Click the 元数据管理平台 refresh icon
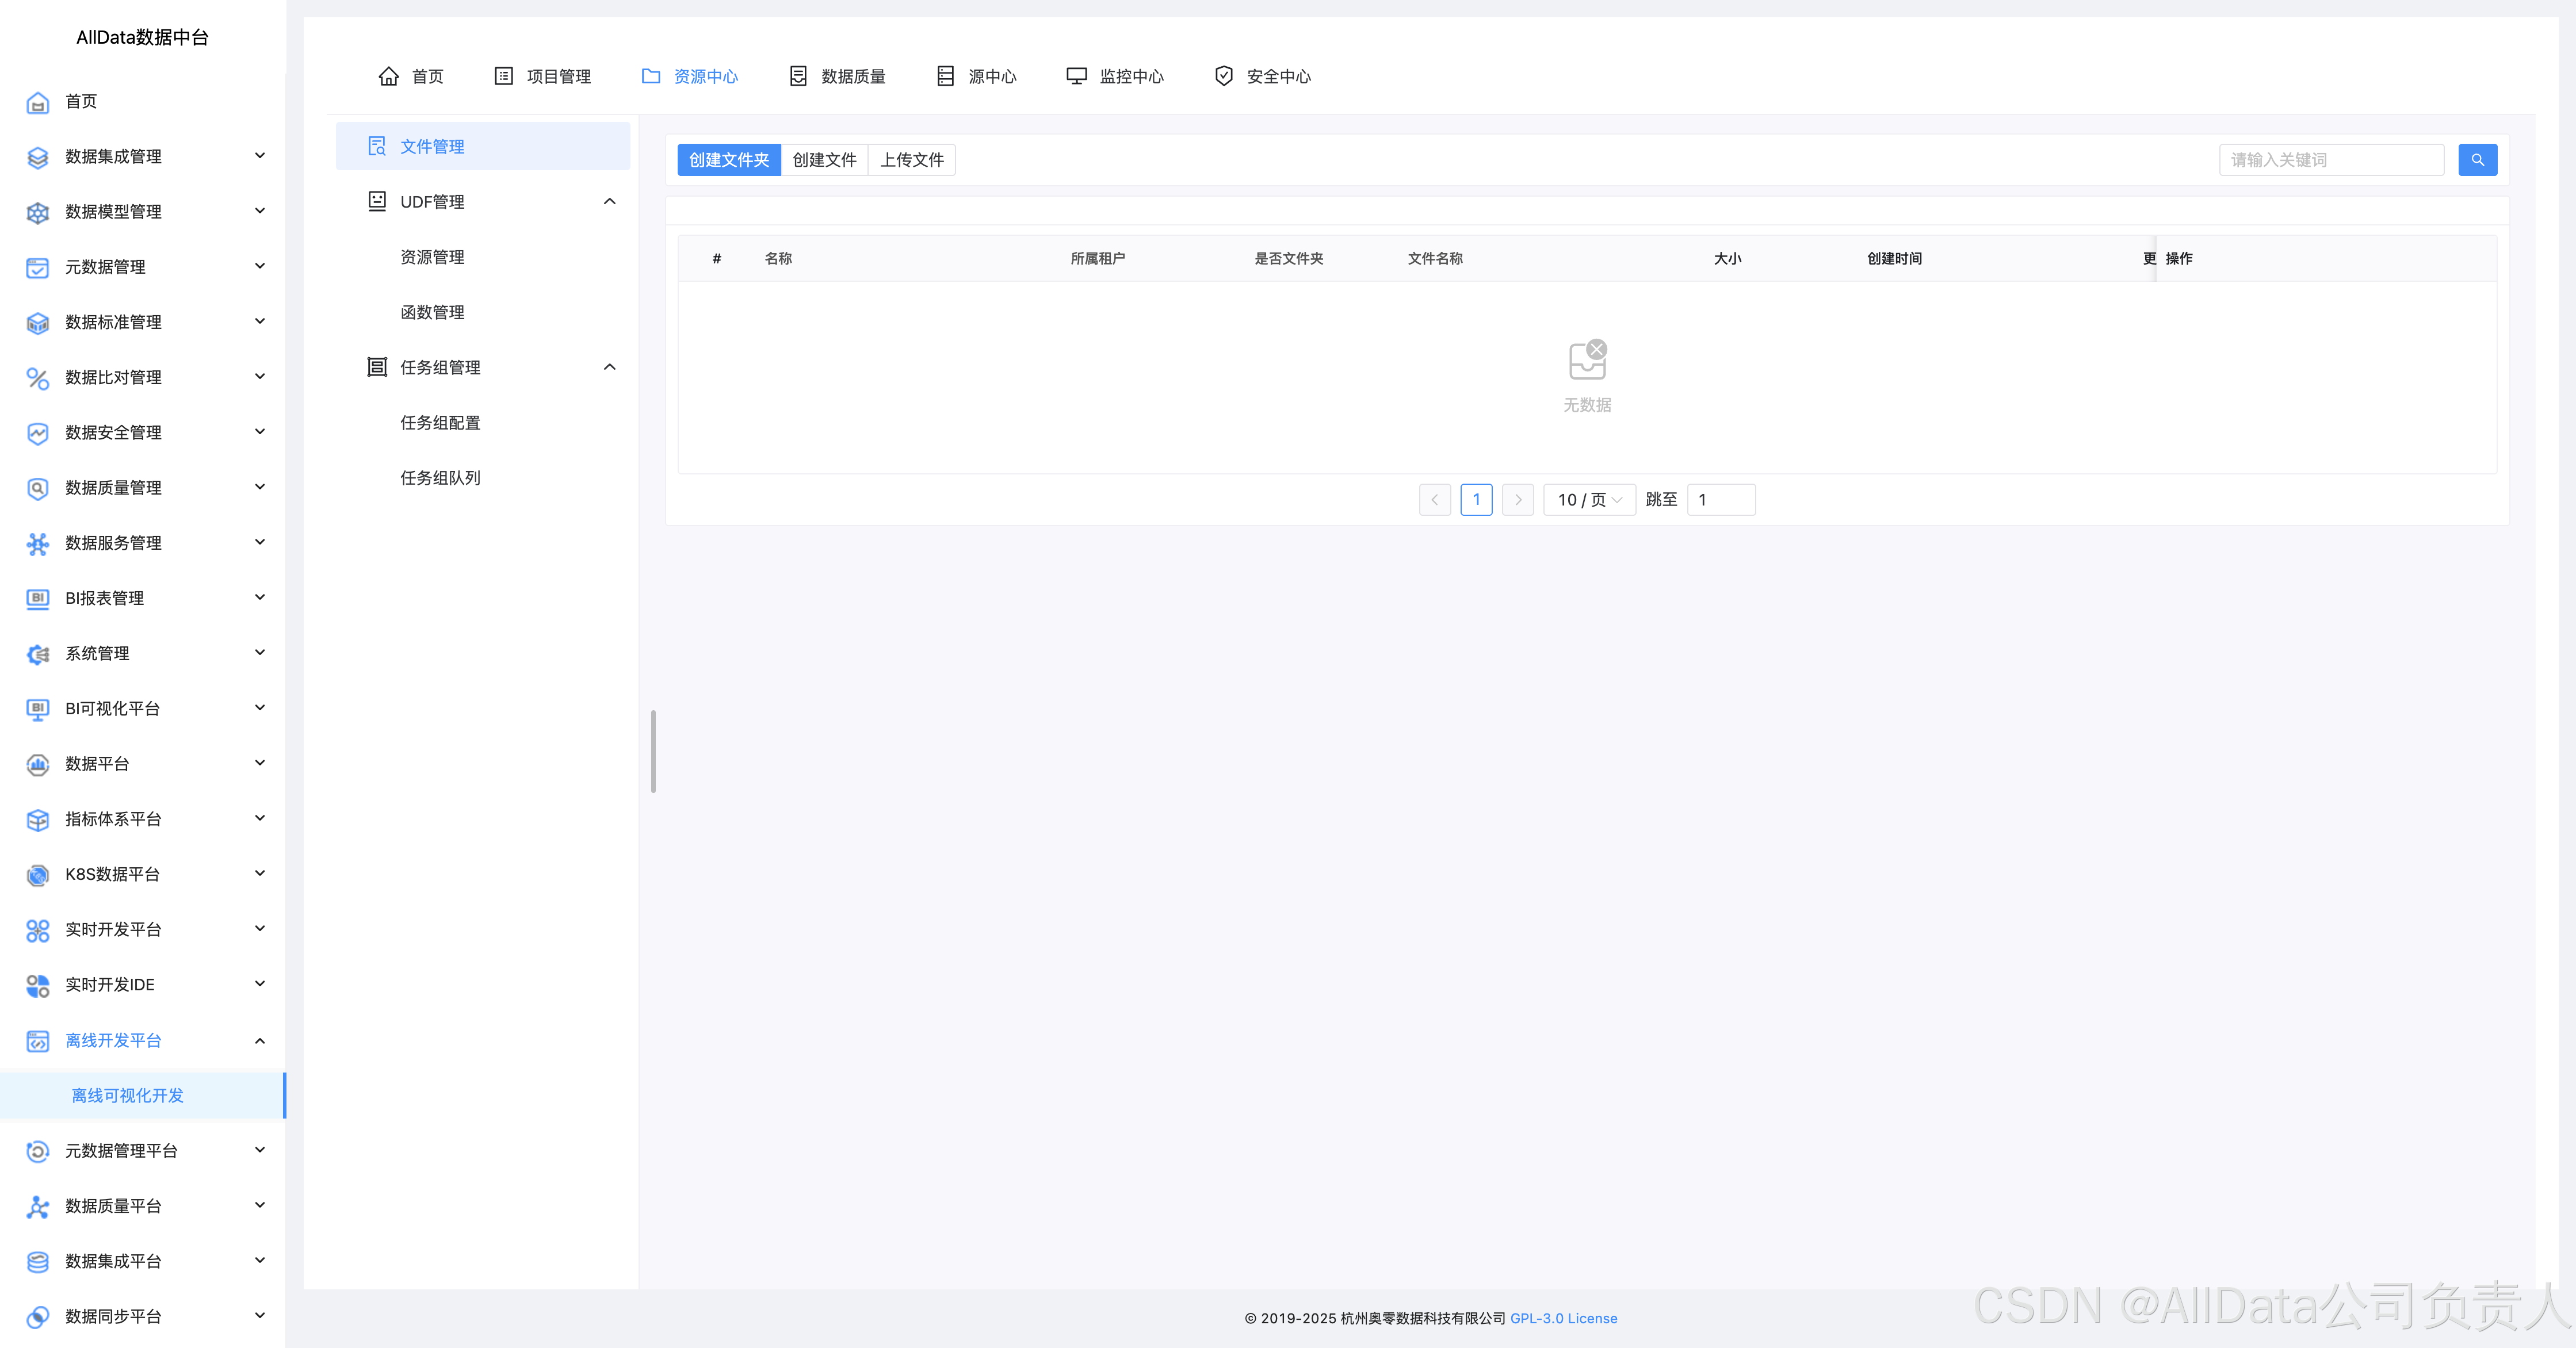Image resolution: width=2576 pixels, height=1348 pixels. coord(37,1151)
